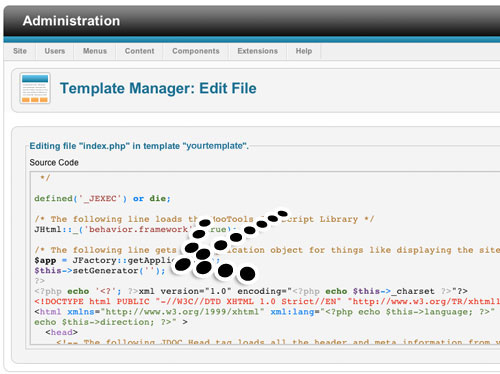Screen dimensions: 500x374
Task: Click the JHtml behavior.framework code line
Action: point(136,229)
